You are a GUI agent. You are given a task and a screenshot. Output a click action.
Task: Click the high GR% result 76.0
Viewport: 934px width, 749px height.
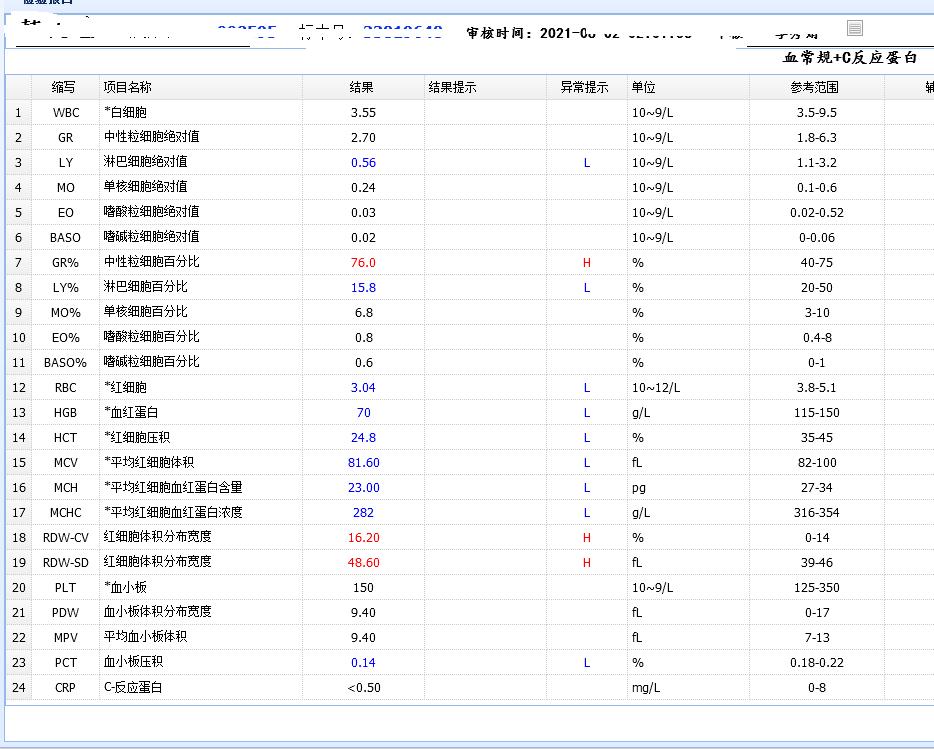point(361,262)
